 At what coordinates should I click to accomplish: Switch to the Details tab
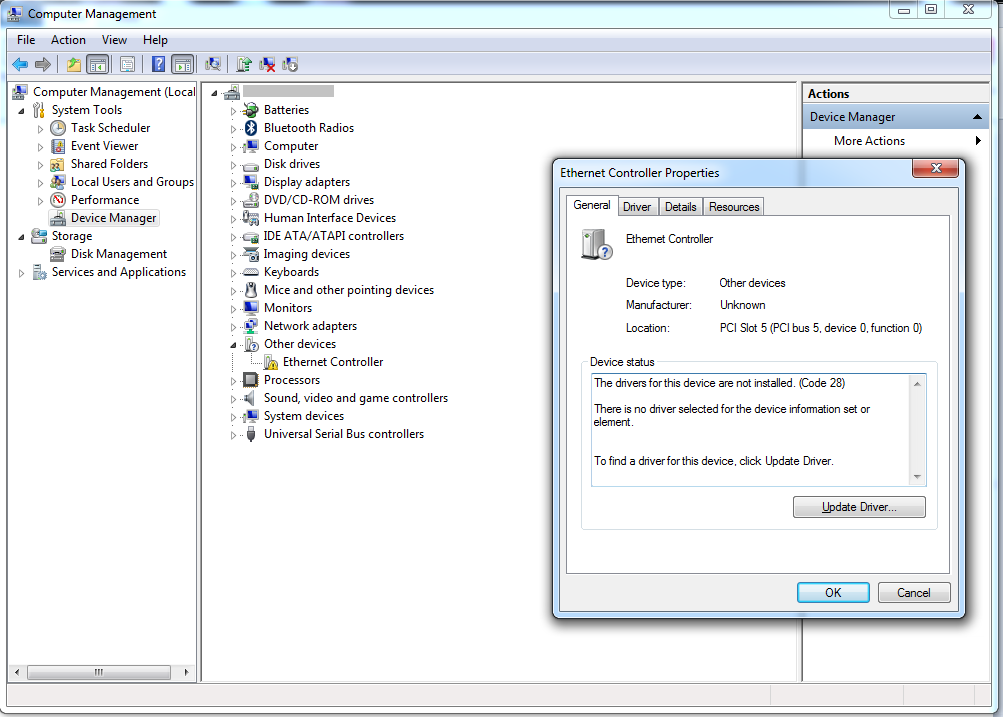681,207
